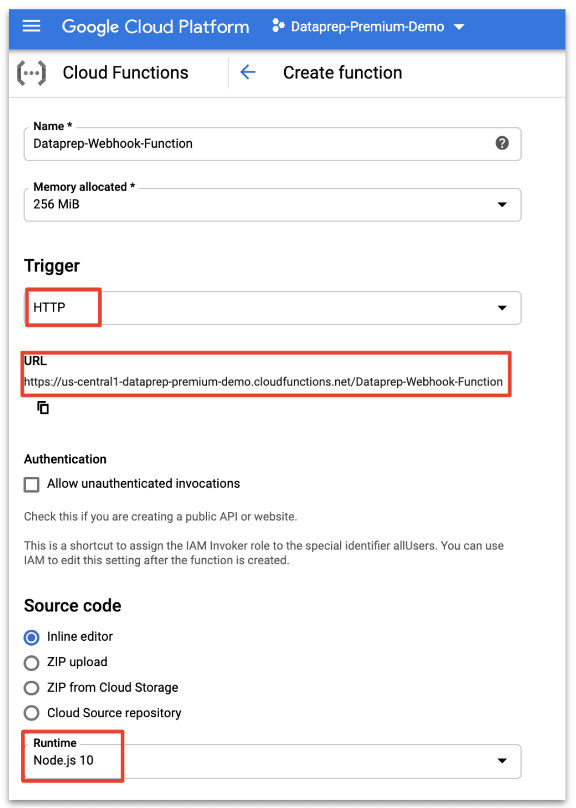
Task: Open the help tooltip on the Name field
Action: click(503, 144)
